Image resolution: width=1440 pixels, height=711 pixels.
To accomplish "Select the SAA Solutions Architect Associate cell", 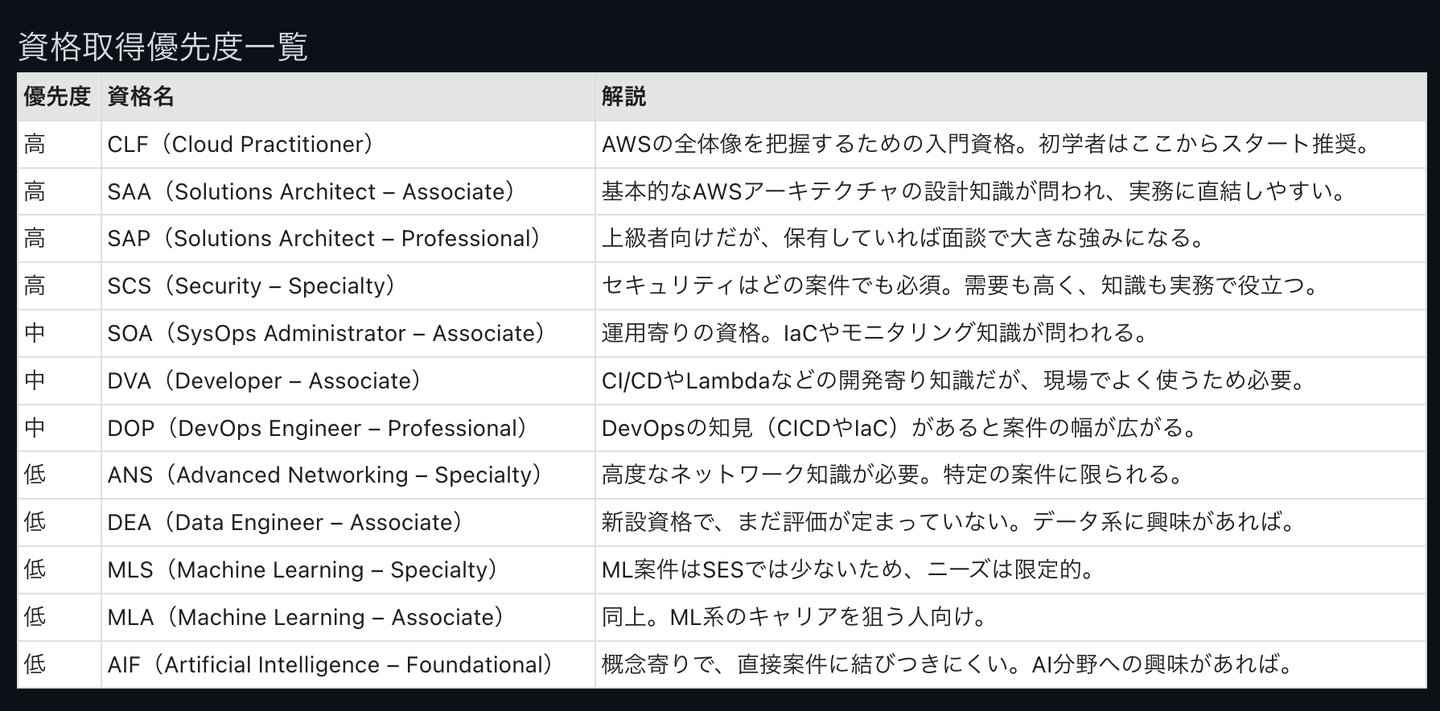I will click(x=311, y=191).
